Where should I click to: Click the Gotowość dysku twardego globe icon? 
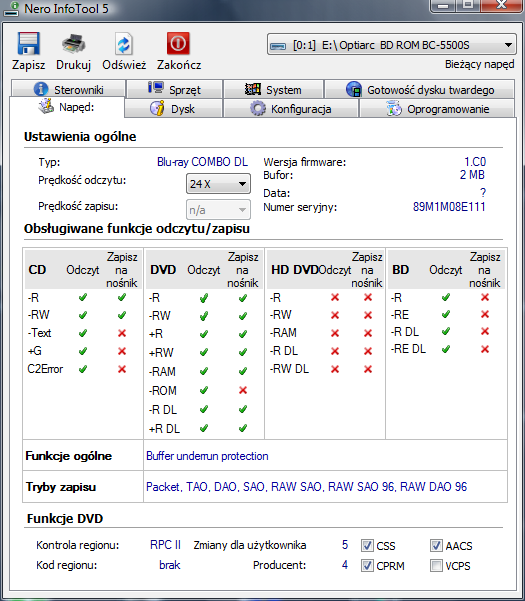pos(354,89)
